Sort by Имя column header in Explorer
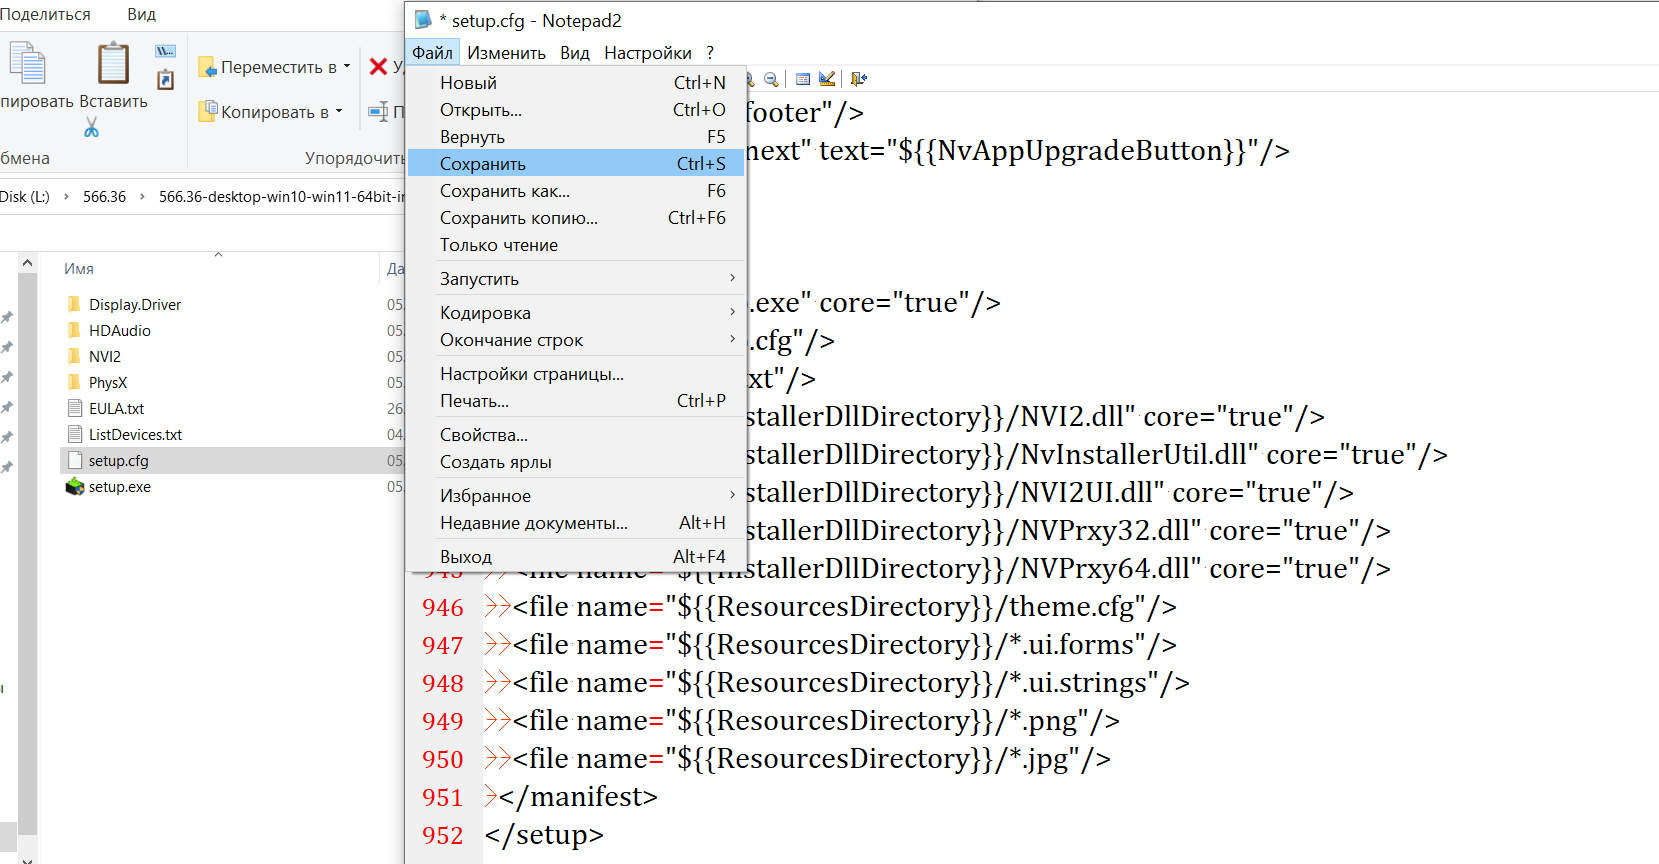The height and width of the screenshot is (864, 1659). pyautogui.click(x=79, y=268)
